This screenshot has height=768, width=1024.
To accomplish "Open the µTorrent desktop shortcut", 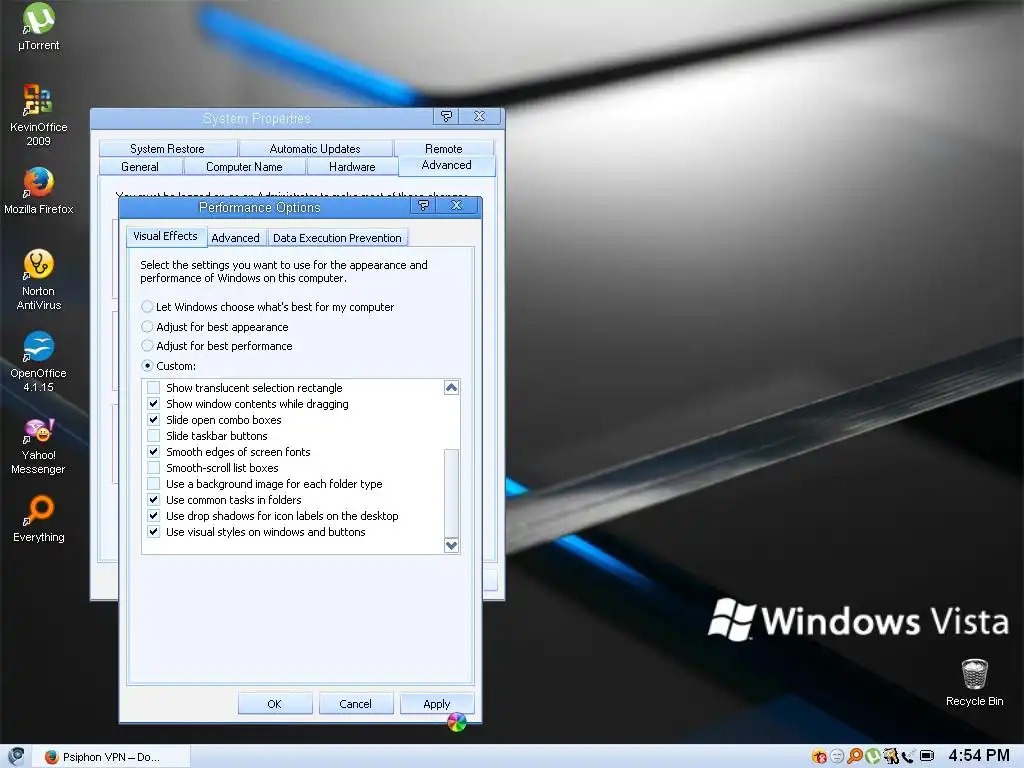I will [x=39, y=27].
